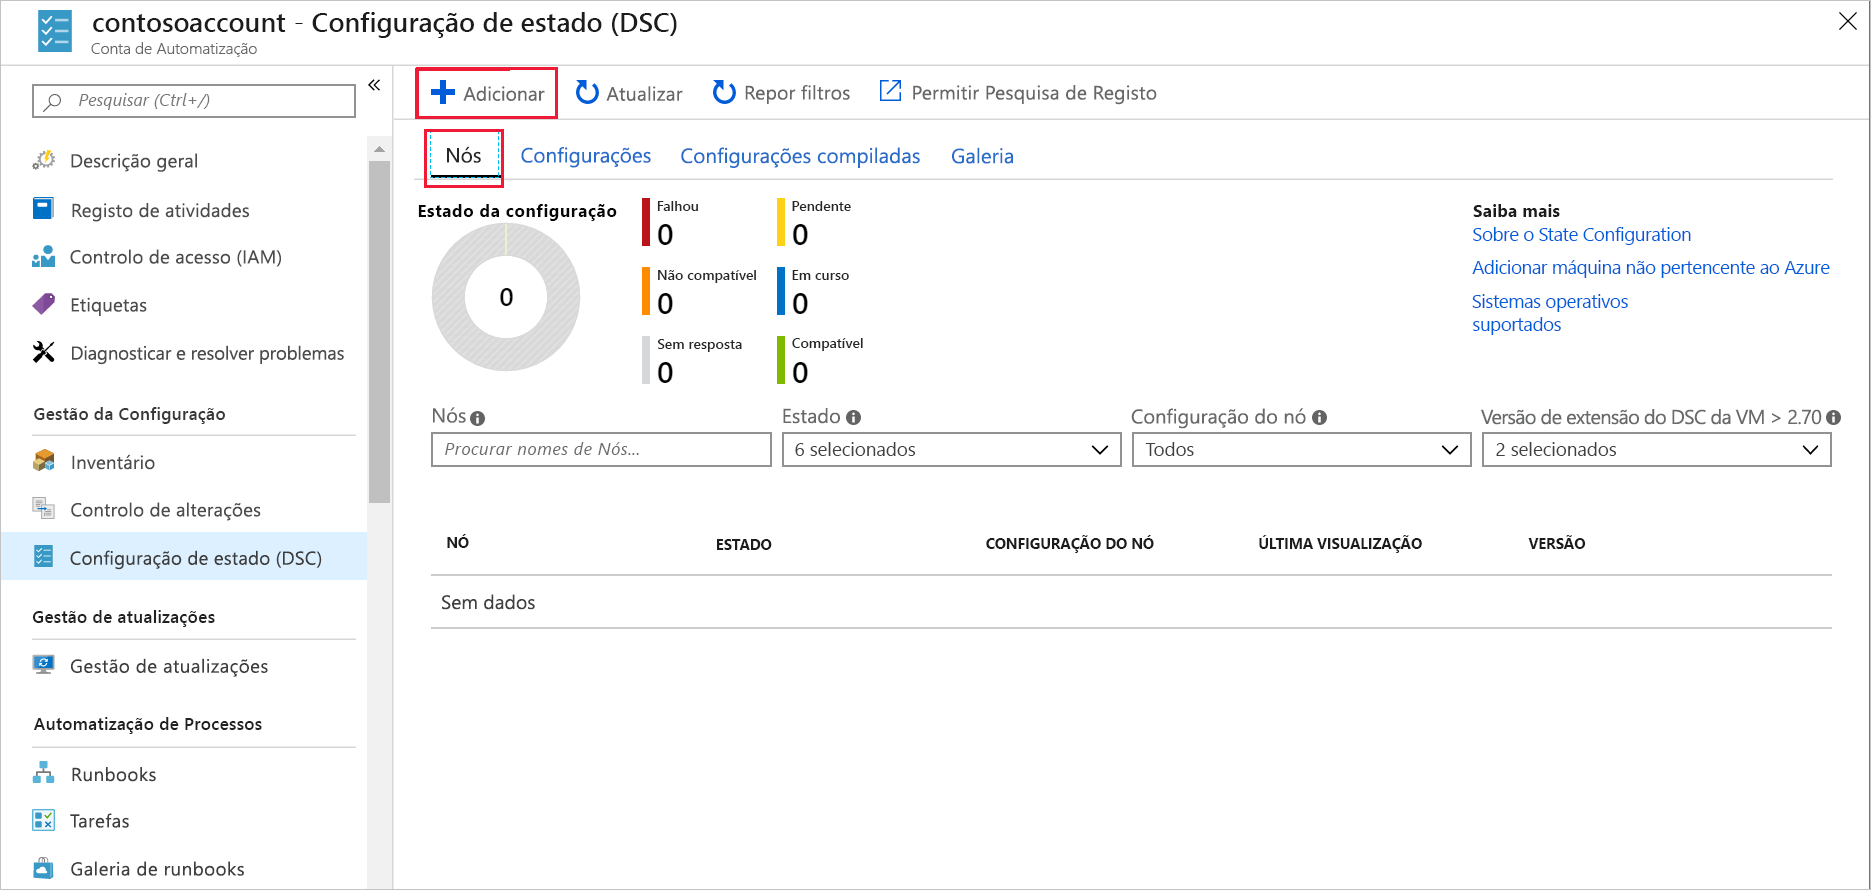The height and width of the screenshot is (890, 1871).
Task: Click the Atualizar button label
Action: (x=644, y=94)
